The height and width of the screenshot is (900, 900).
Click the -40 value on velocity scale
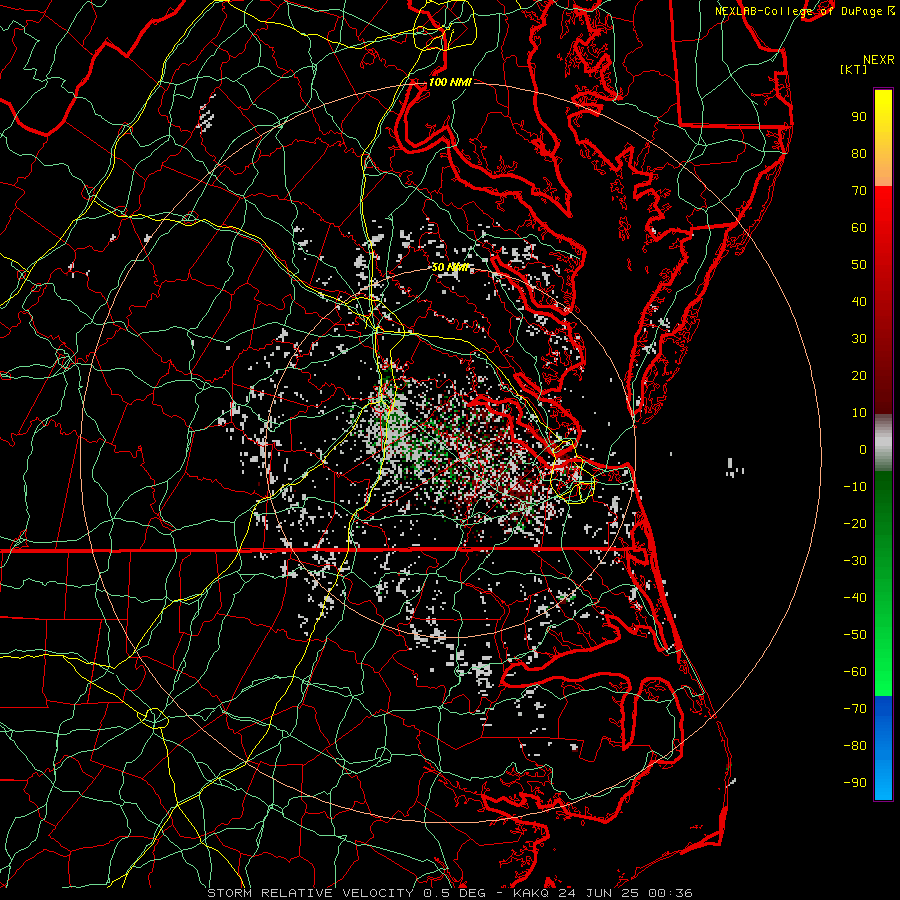pyautogui.click(x=855, y=598)
